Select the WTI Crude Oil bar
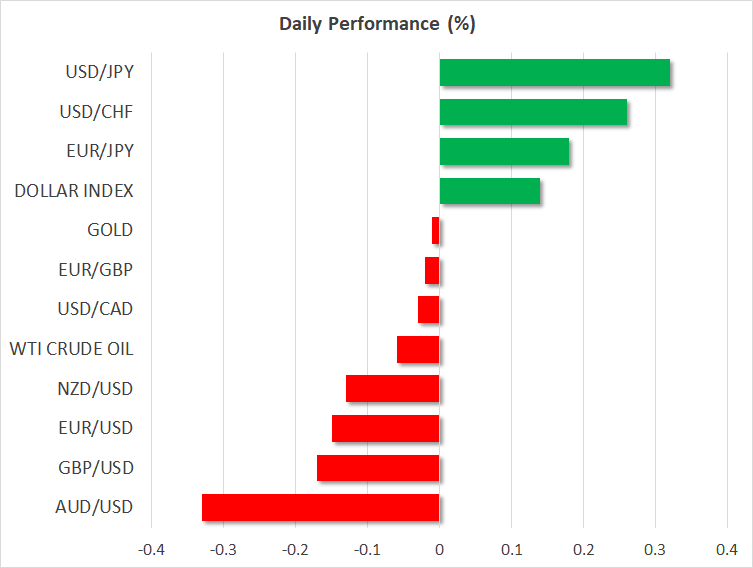Image resolution: width=753 pixels, height=568 pixels. [x=418, y=349]
